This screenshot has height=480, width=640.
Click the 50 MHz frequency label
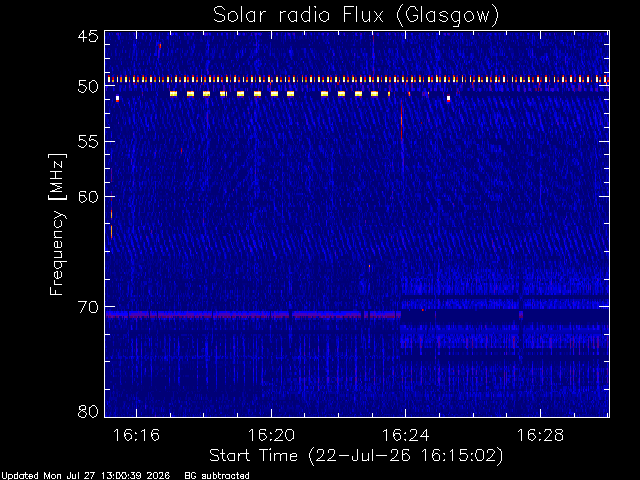coord(88,87)
